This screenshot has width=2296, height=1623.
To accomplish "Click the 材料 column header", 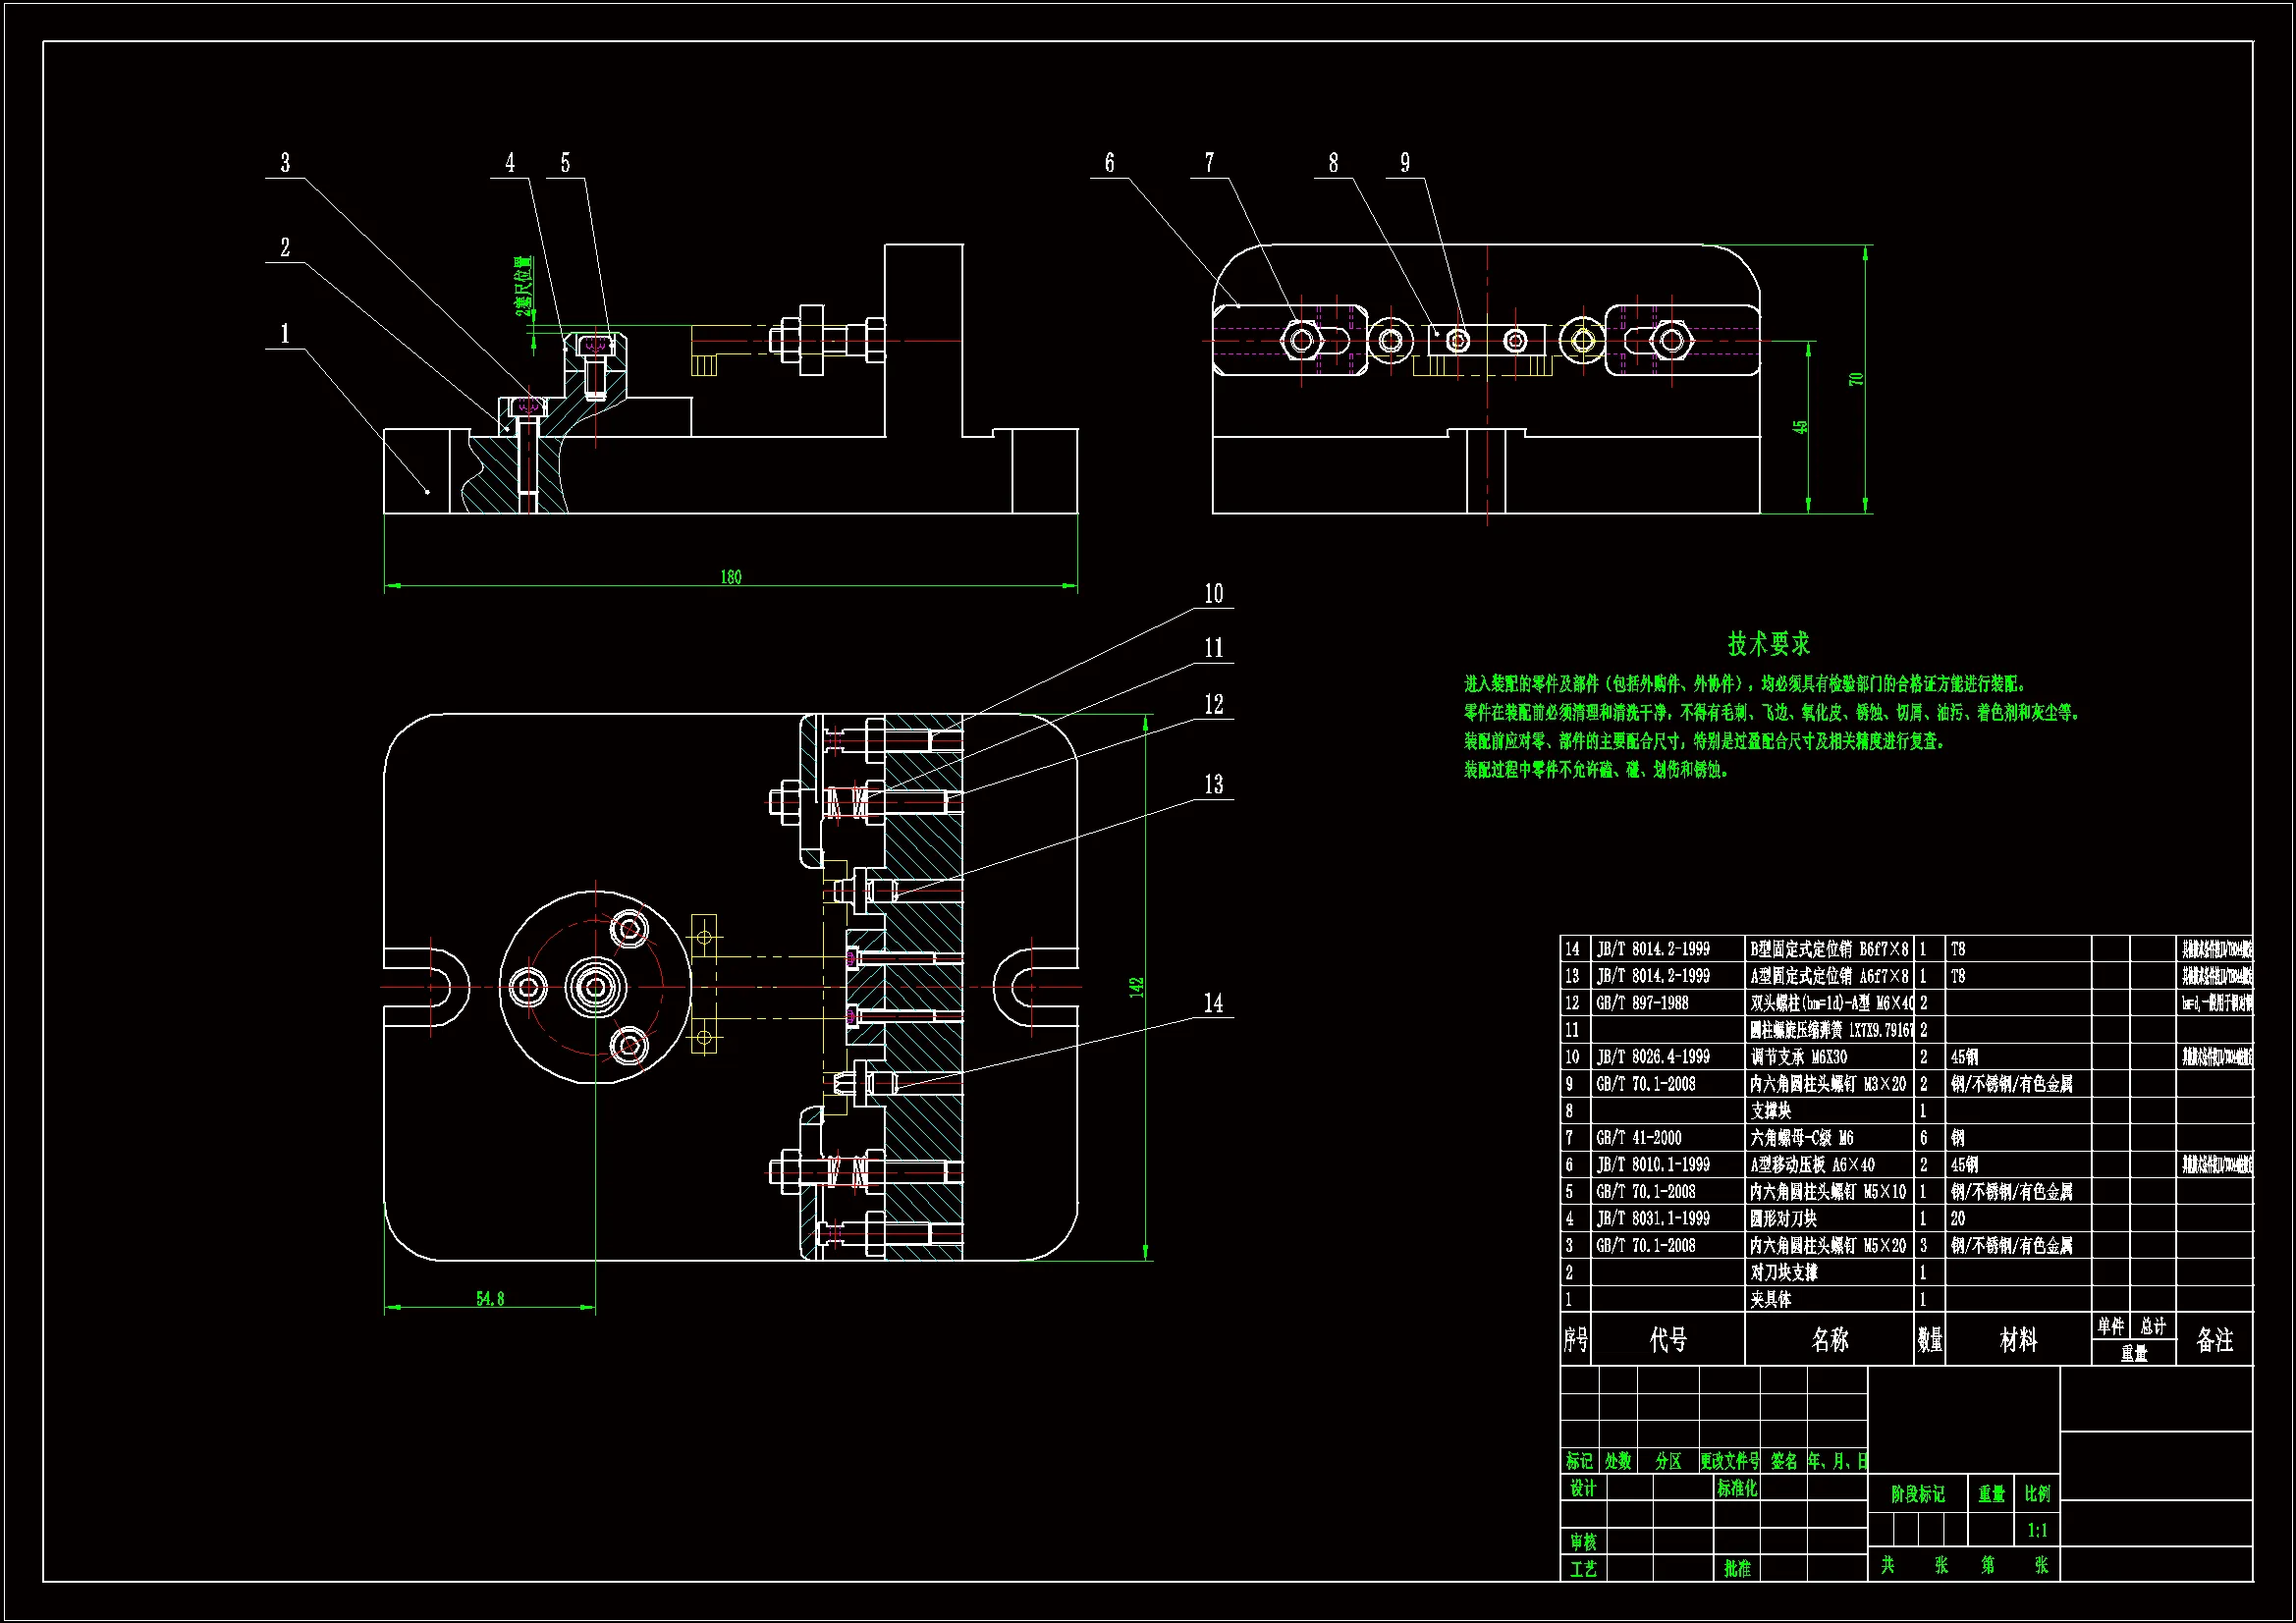I will click(2018, 1339).
